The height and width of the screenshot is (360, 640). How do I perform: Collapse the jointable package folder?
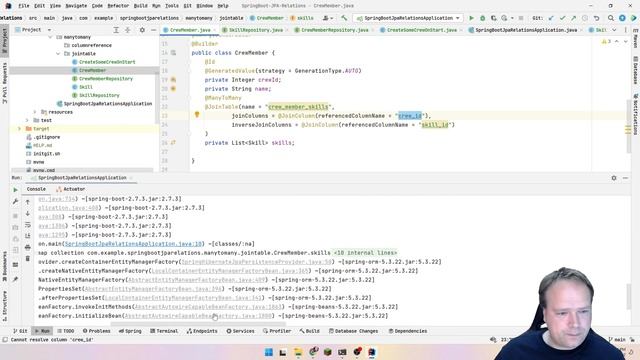58,53
